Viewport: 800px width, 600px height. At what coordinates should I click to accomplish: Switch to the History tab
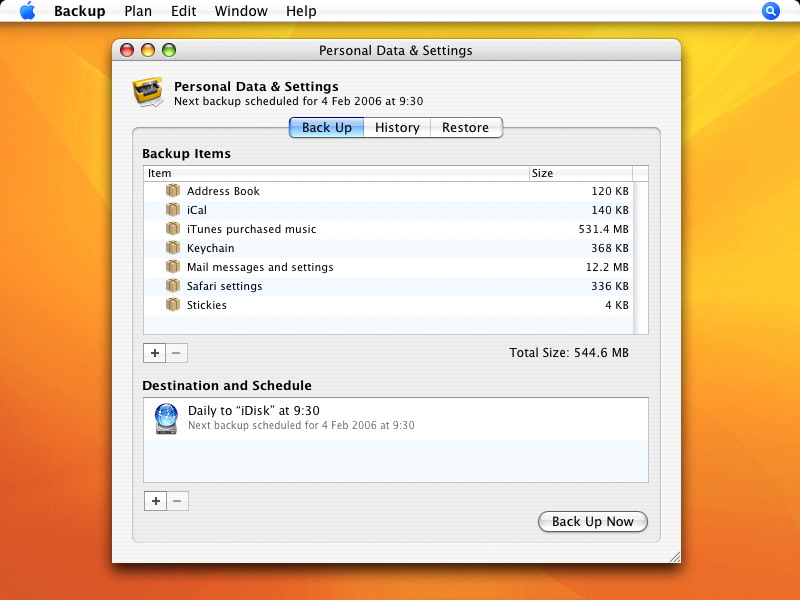(397, 127)
